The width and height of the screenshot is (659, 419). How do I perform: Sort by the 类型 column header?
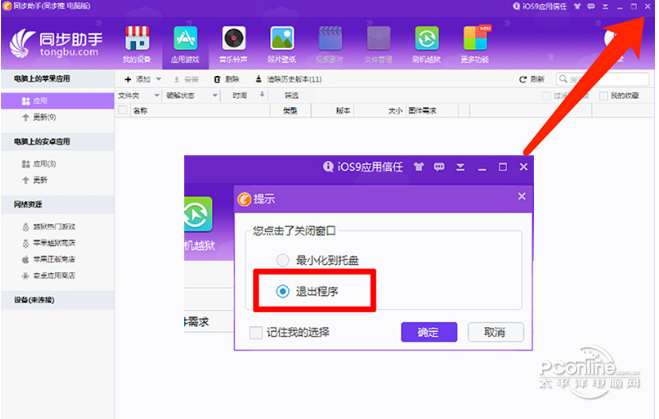pyautogui.click(x=290, y=111)
